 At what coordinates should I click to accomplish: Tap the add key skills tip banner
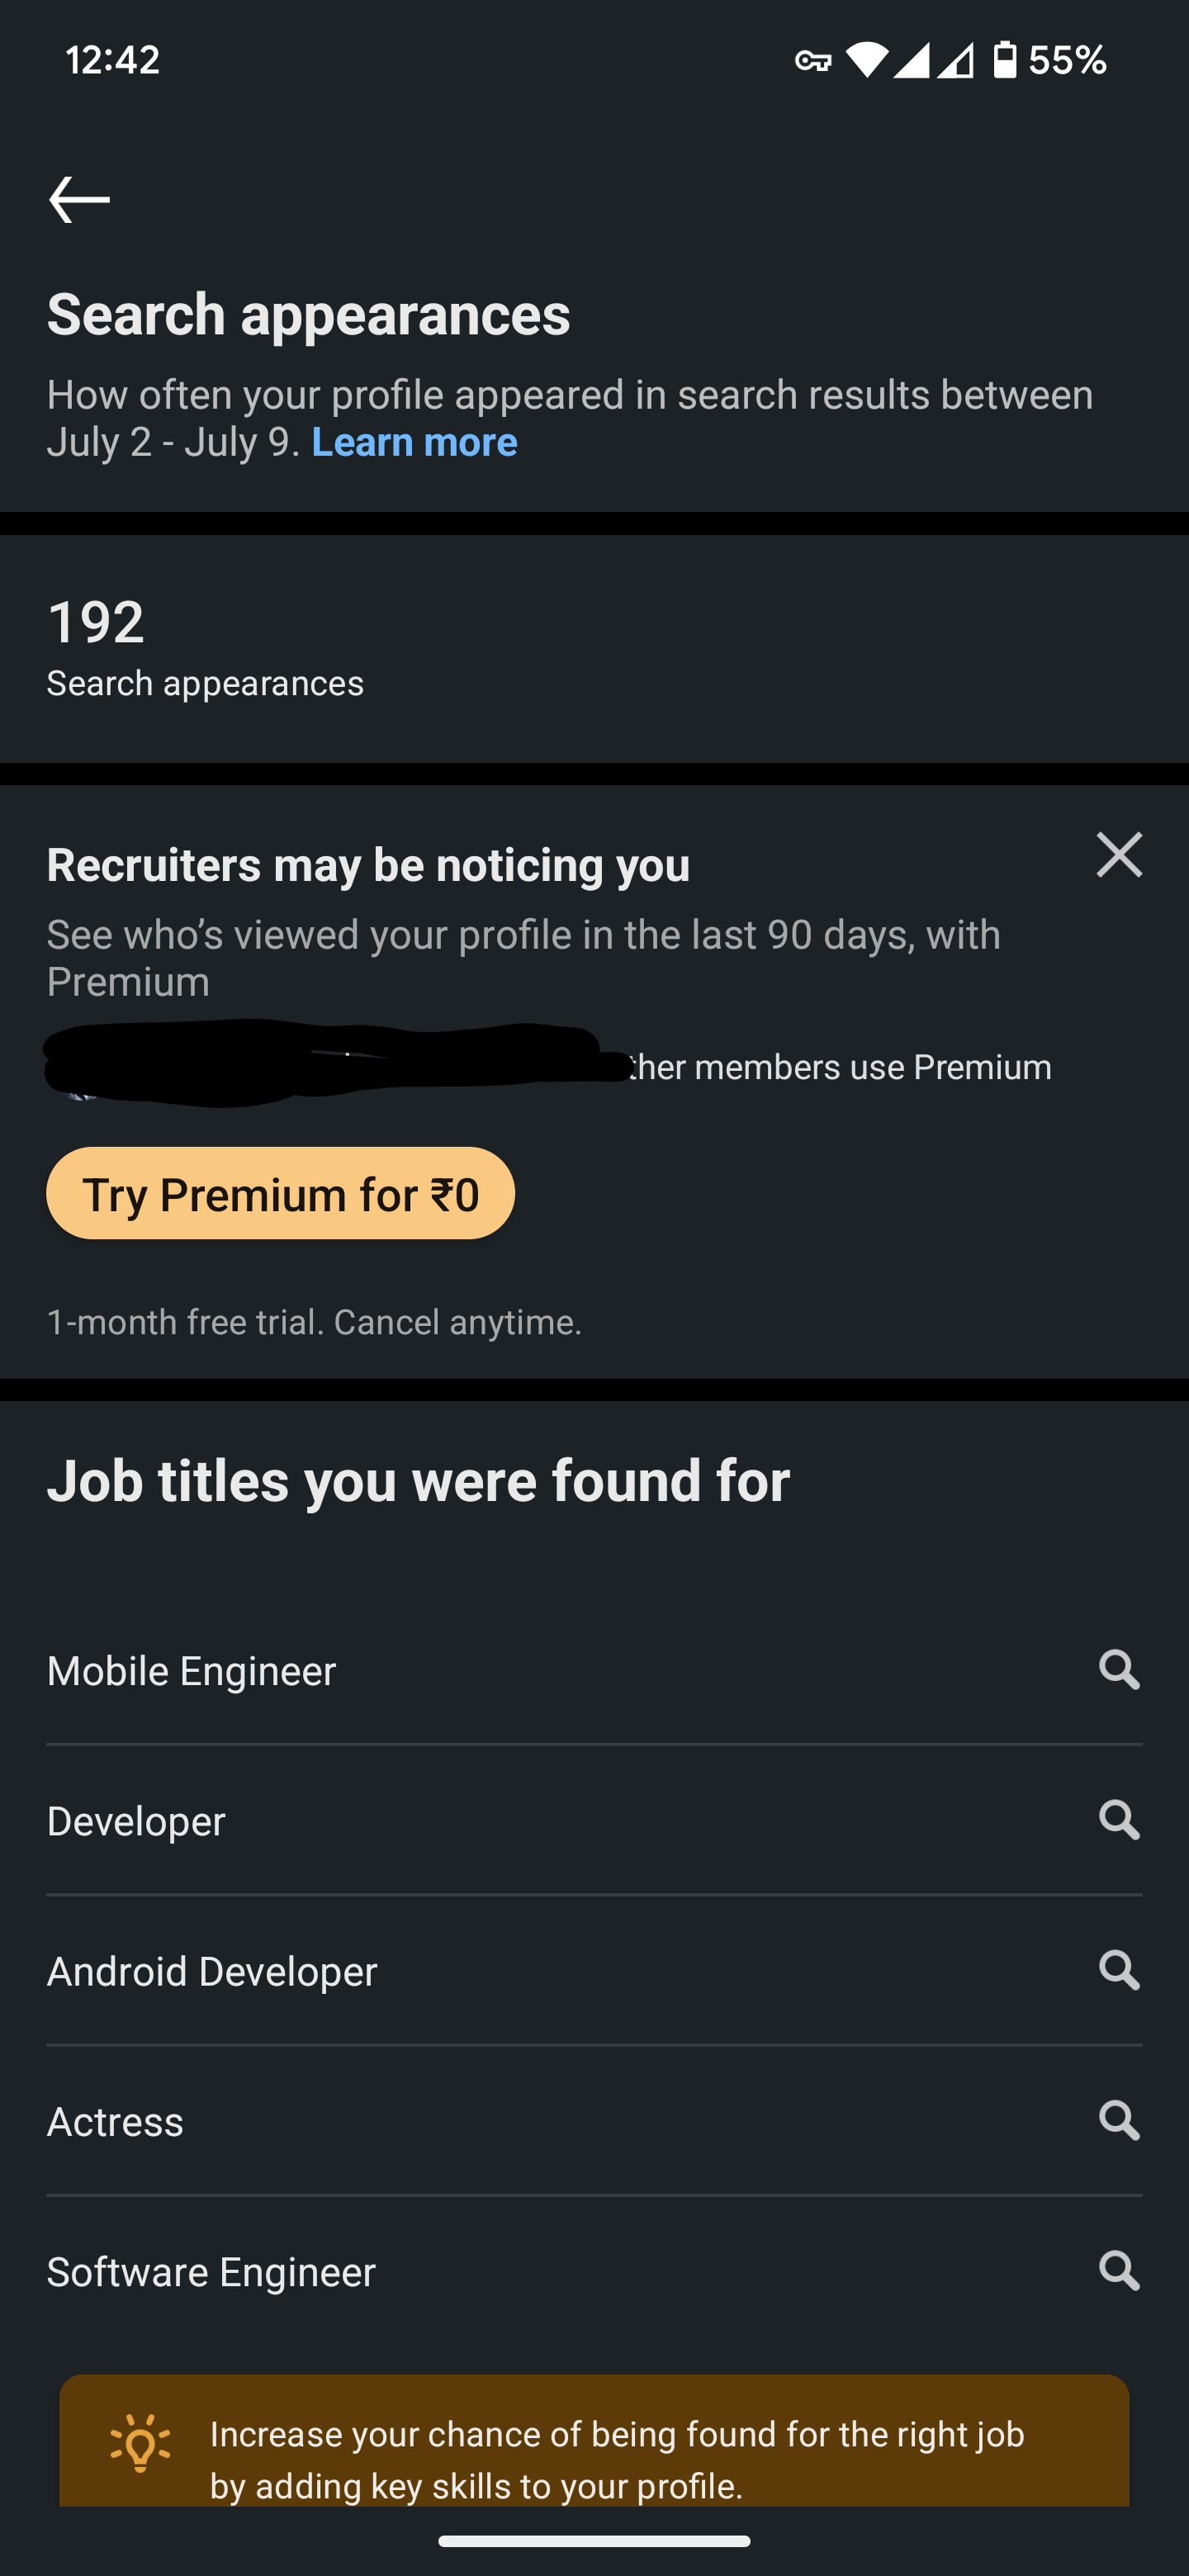pyautogui.click(x=594, y=2440)
